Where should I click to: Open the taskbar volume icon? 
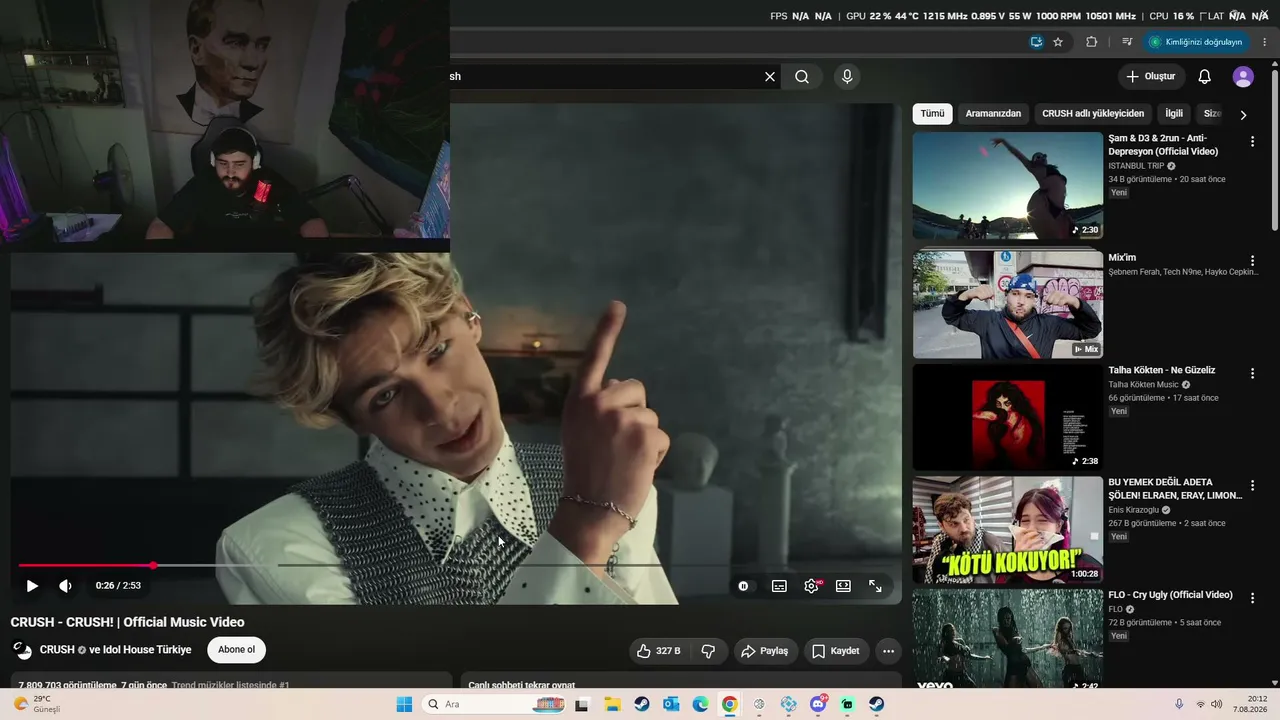click(1216, 704)
